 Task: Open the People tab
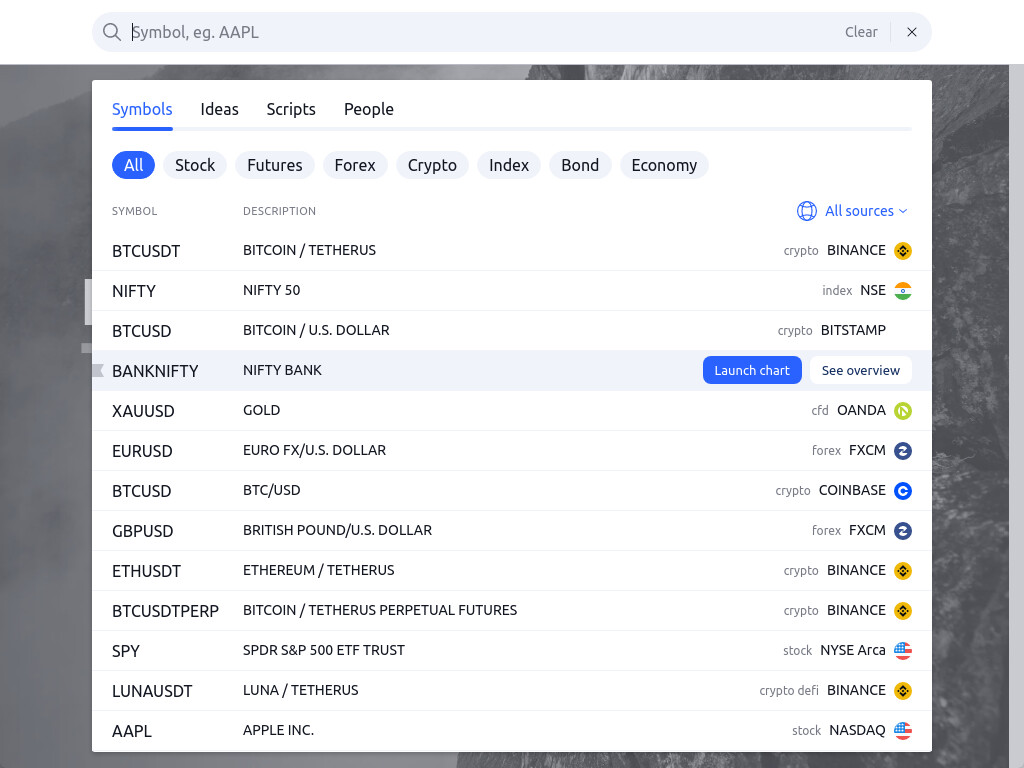pos(368,109)
